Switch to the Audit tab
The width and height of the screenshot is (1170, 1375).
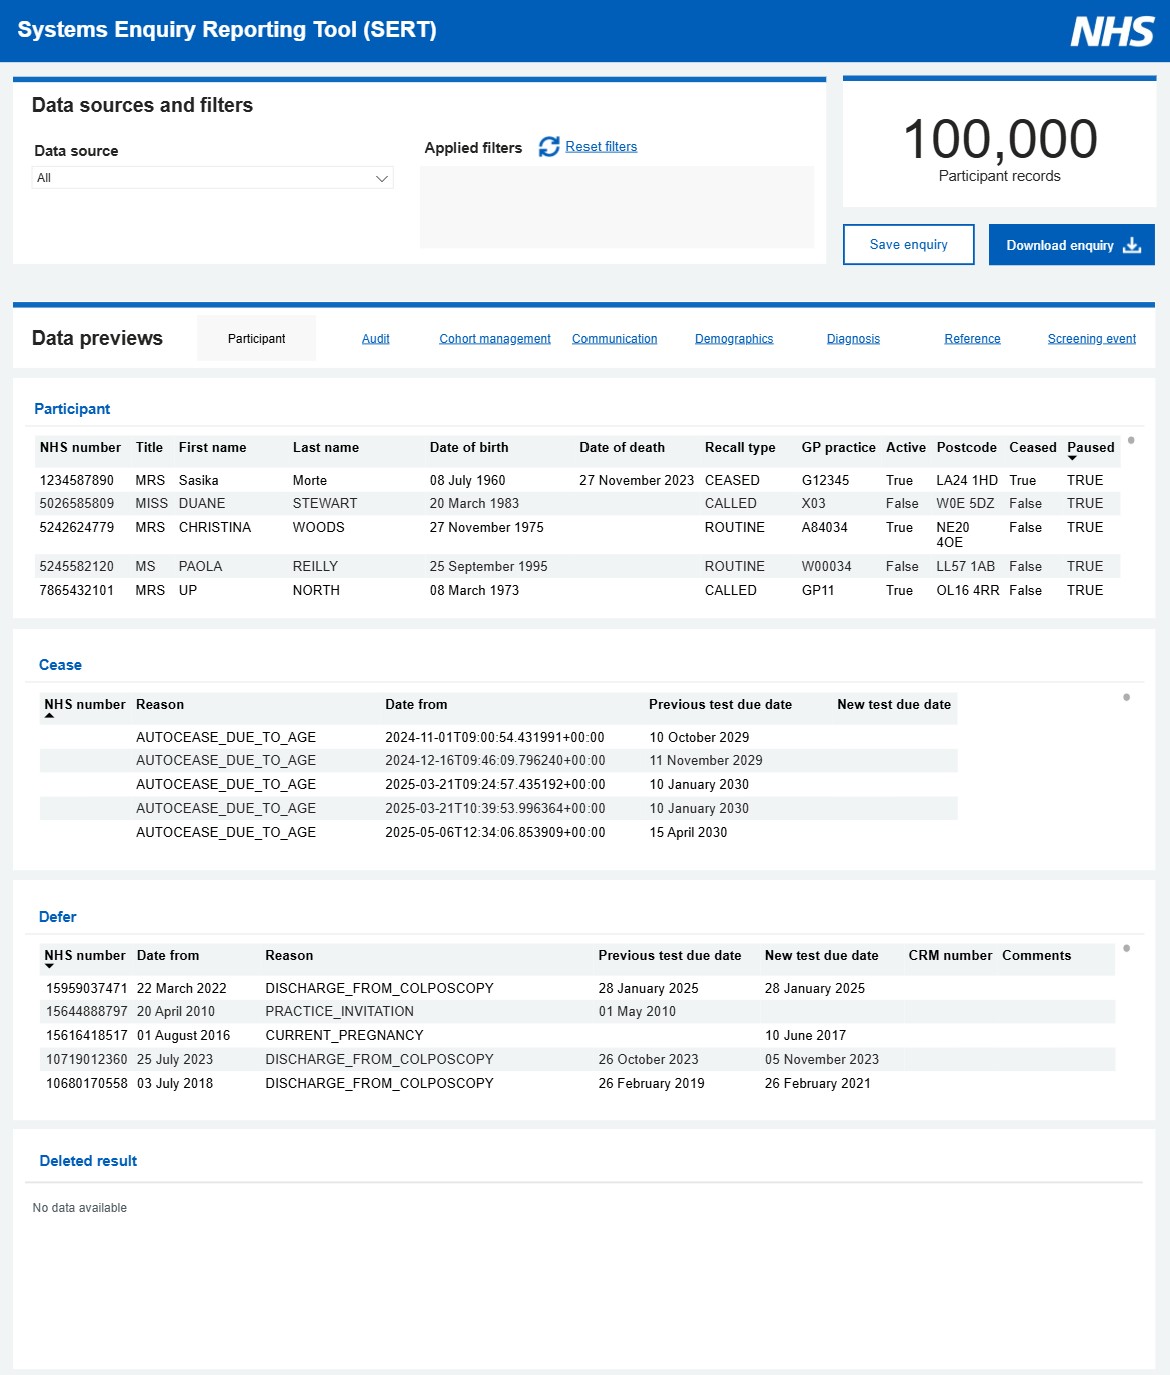click(375, 339)
